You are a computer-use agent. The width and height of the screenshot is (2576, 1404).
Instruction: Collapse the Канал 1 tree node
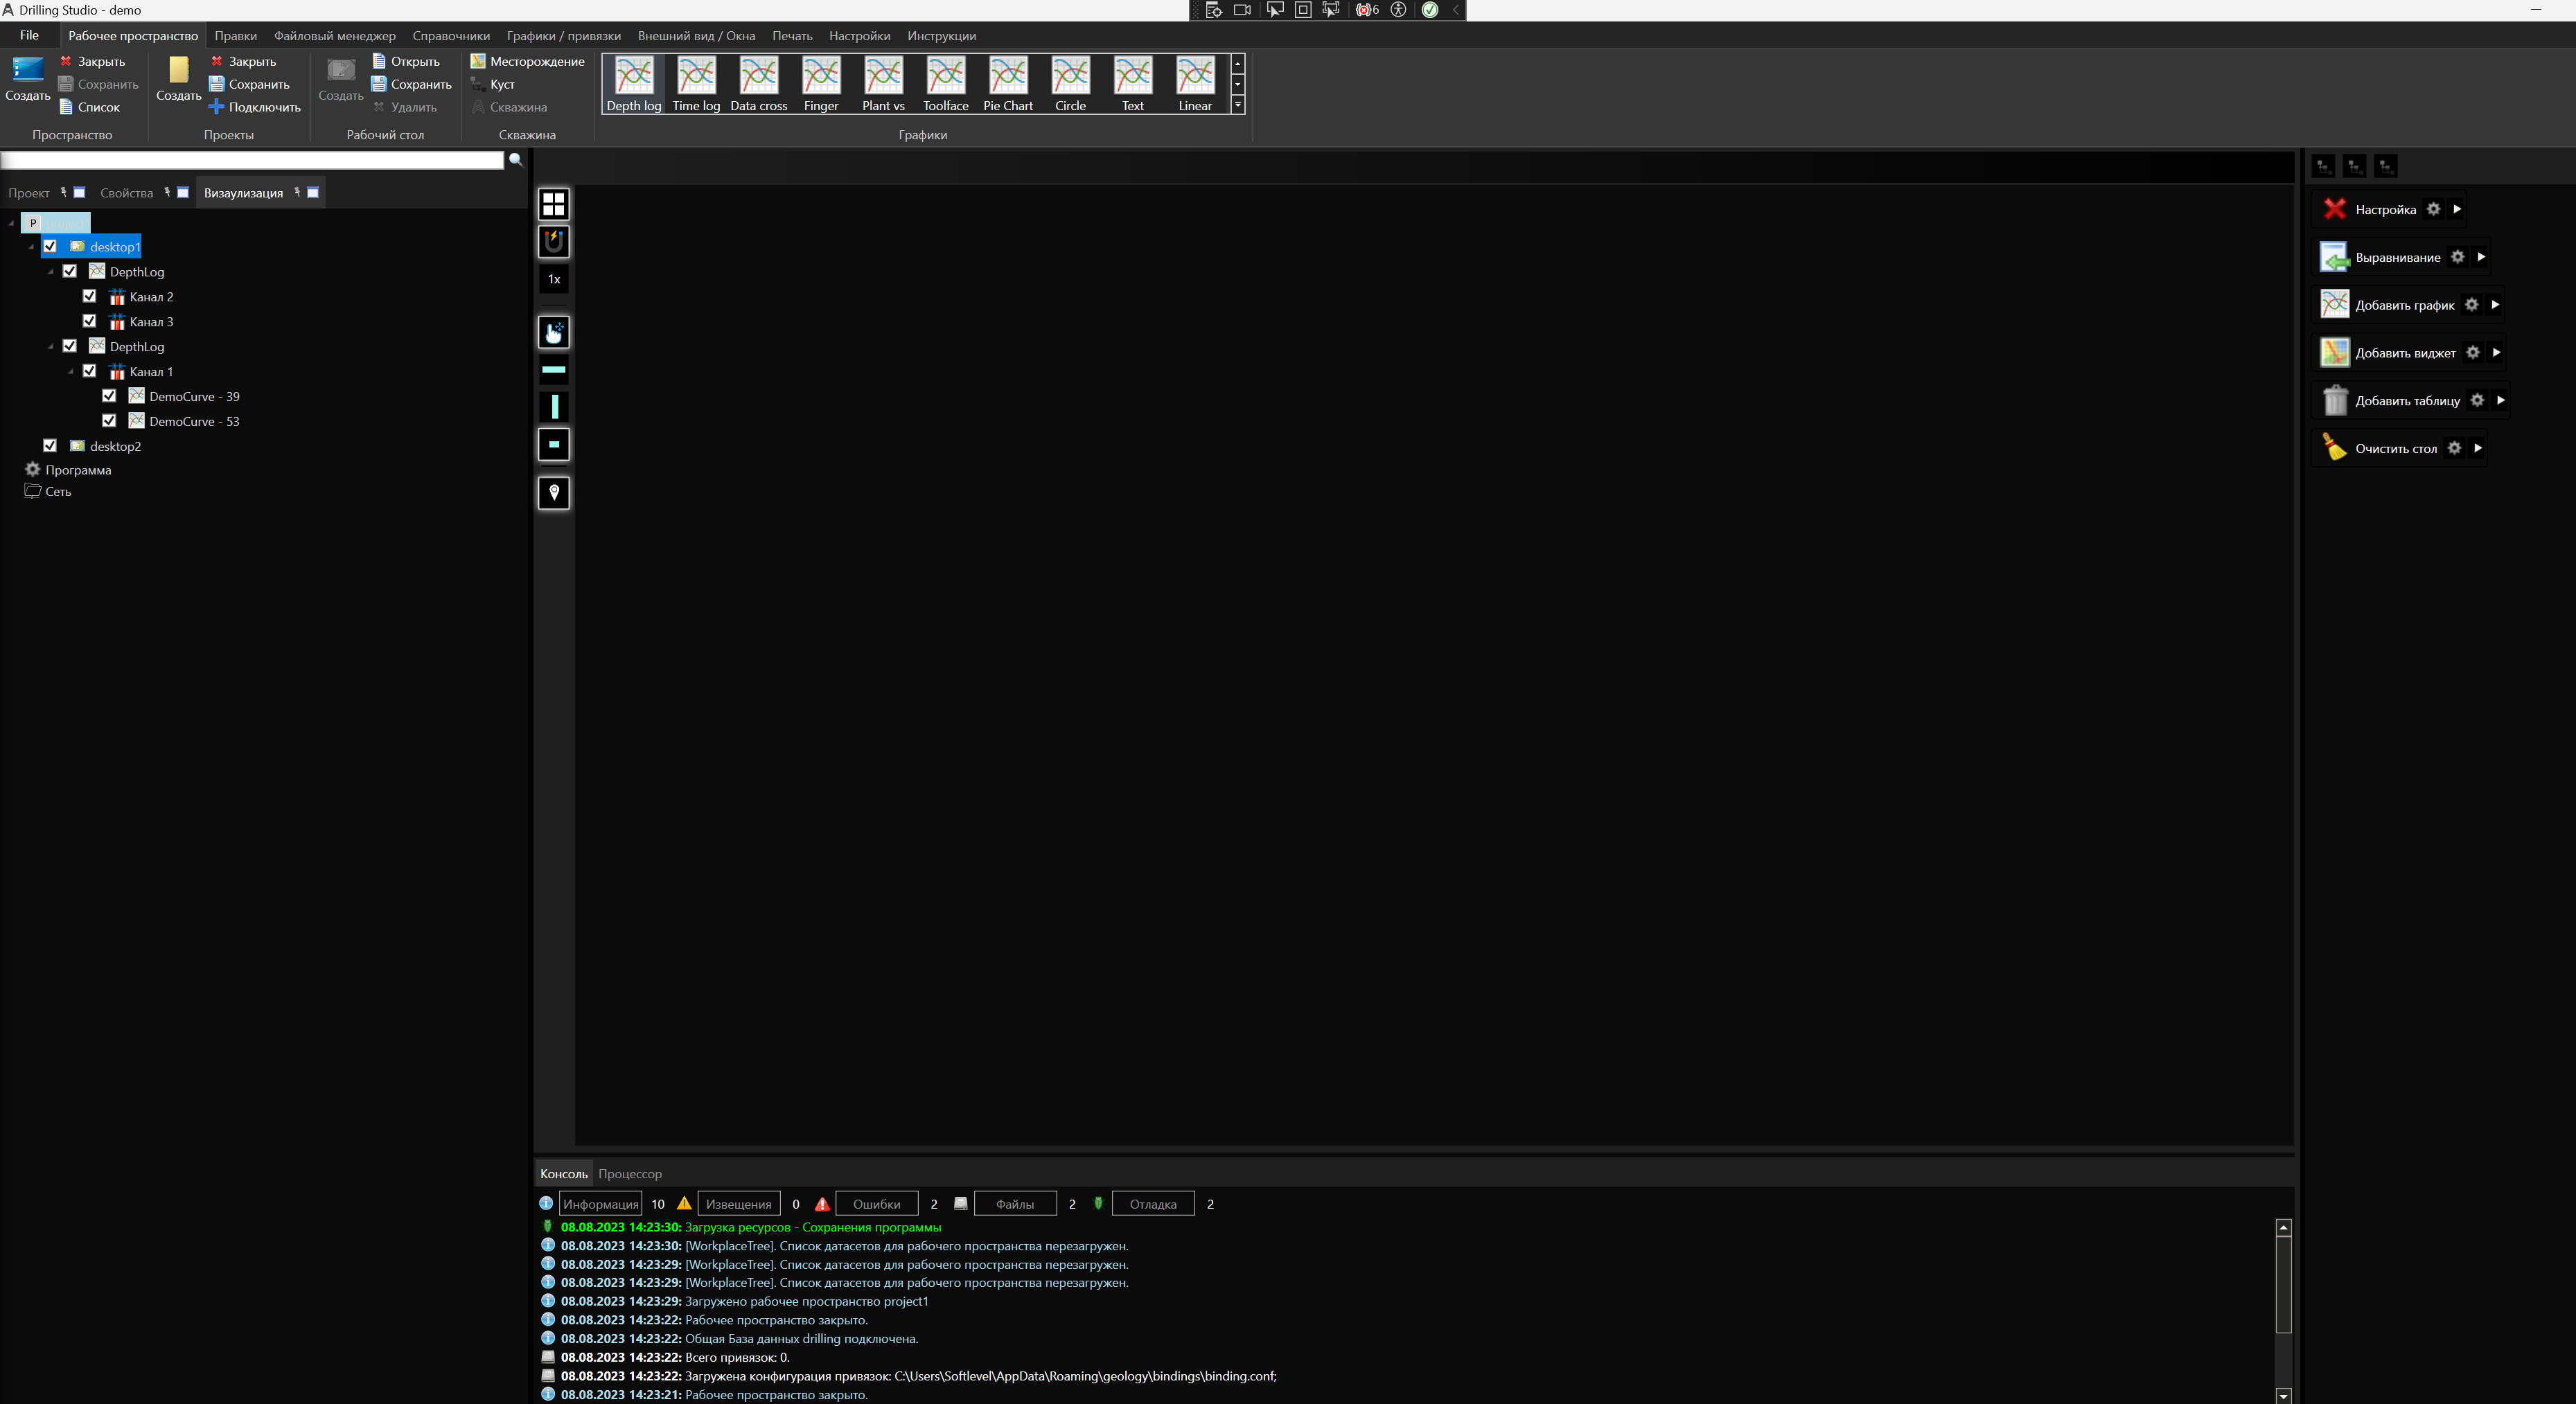click(x=71, y=372)
